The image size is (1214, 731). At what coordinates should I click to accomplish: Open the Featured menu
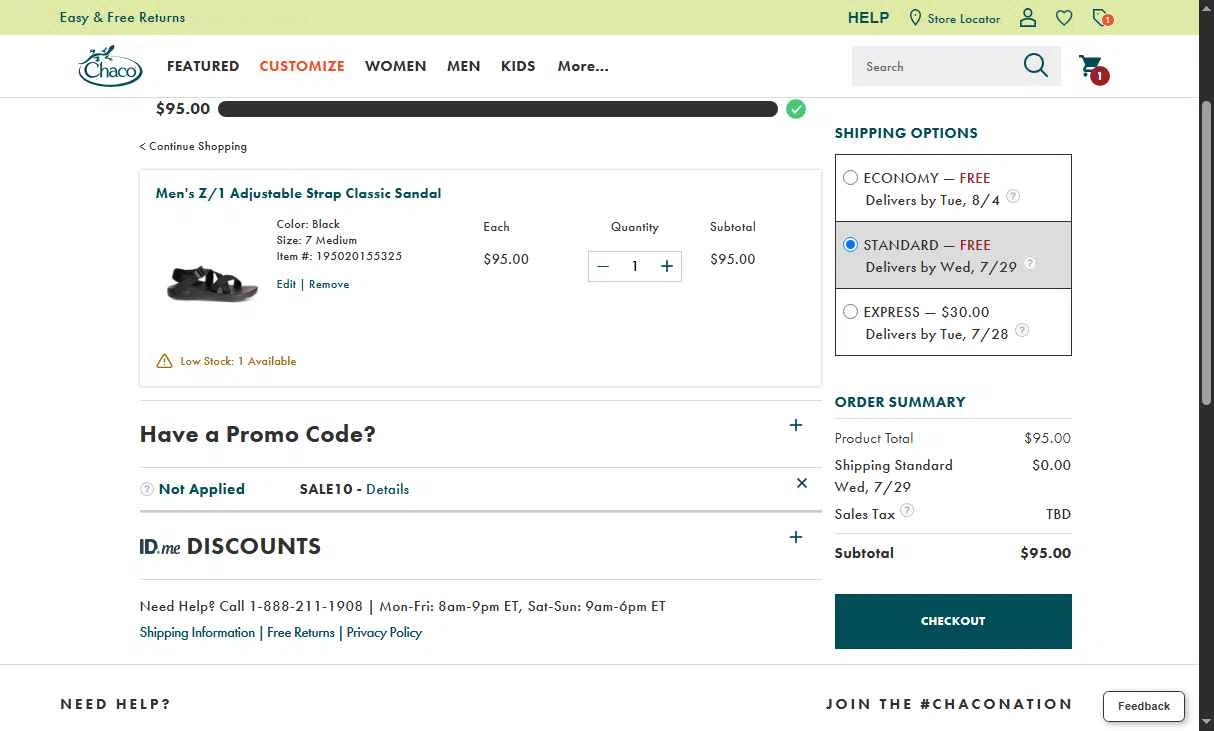pyautogui.click(x=203, y=66)
